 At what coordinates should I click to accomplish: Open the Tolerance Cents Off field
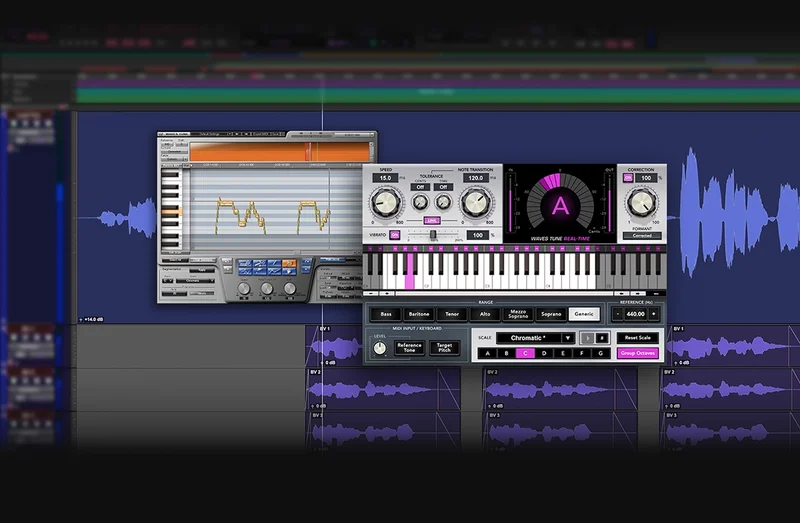tap(420, 187)
